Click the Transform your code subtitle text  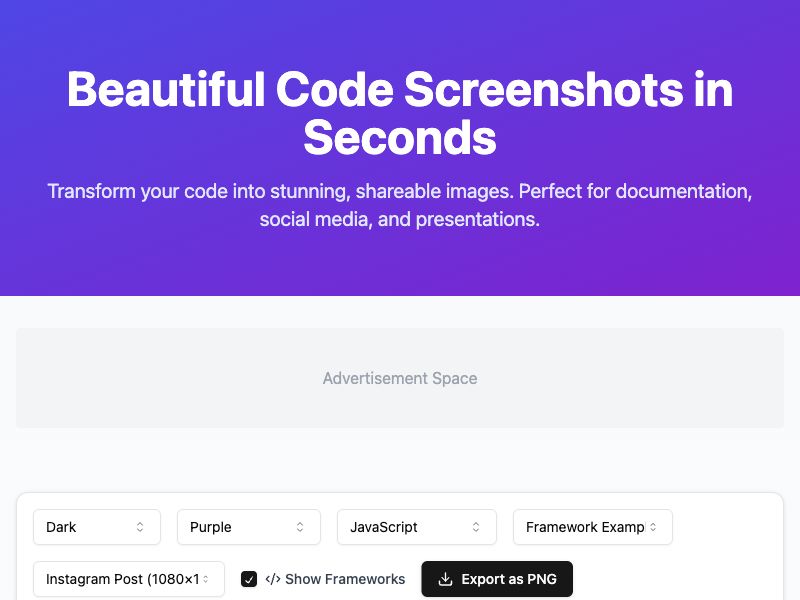coord(400,205)
